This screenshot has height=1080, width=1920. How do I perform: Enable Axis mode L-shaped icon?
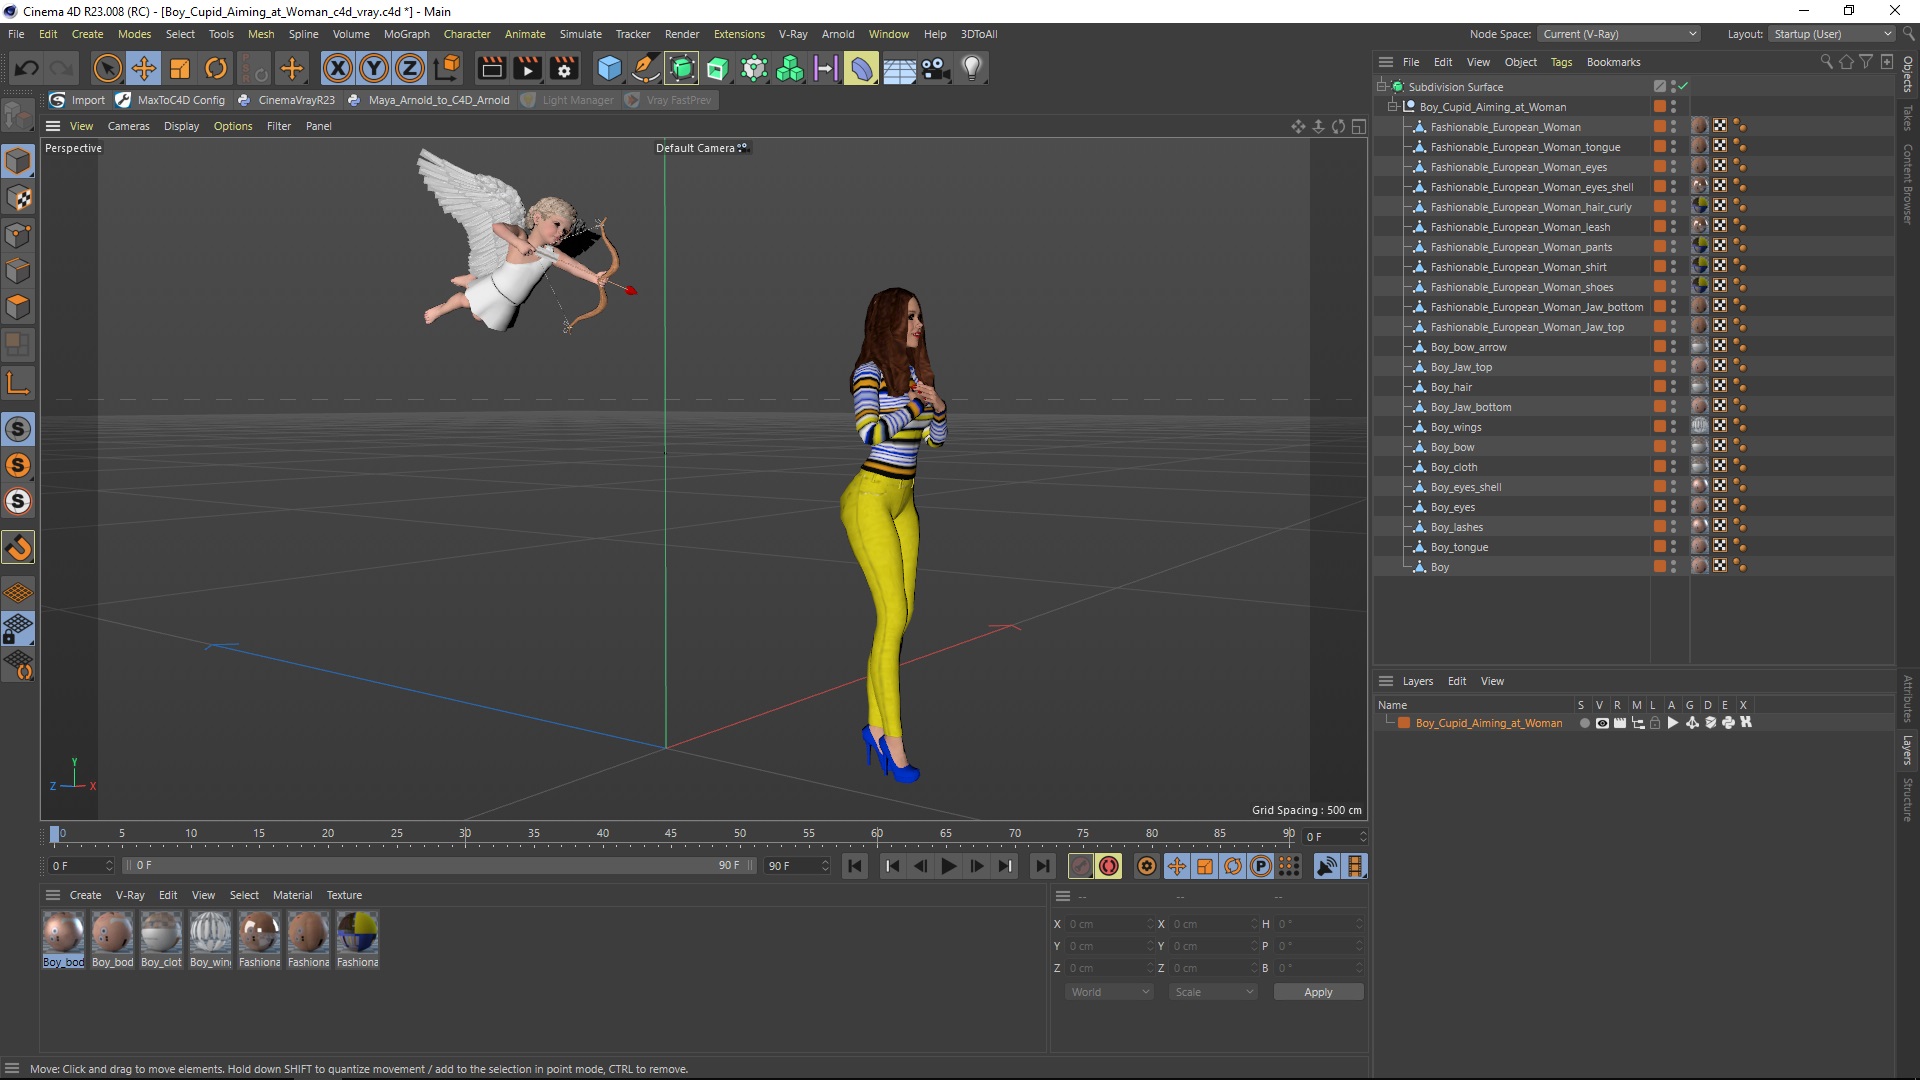[x=18, y=383]
